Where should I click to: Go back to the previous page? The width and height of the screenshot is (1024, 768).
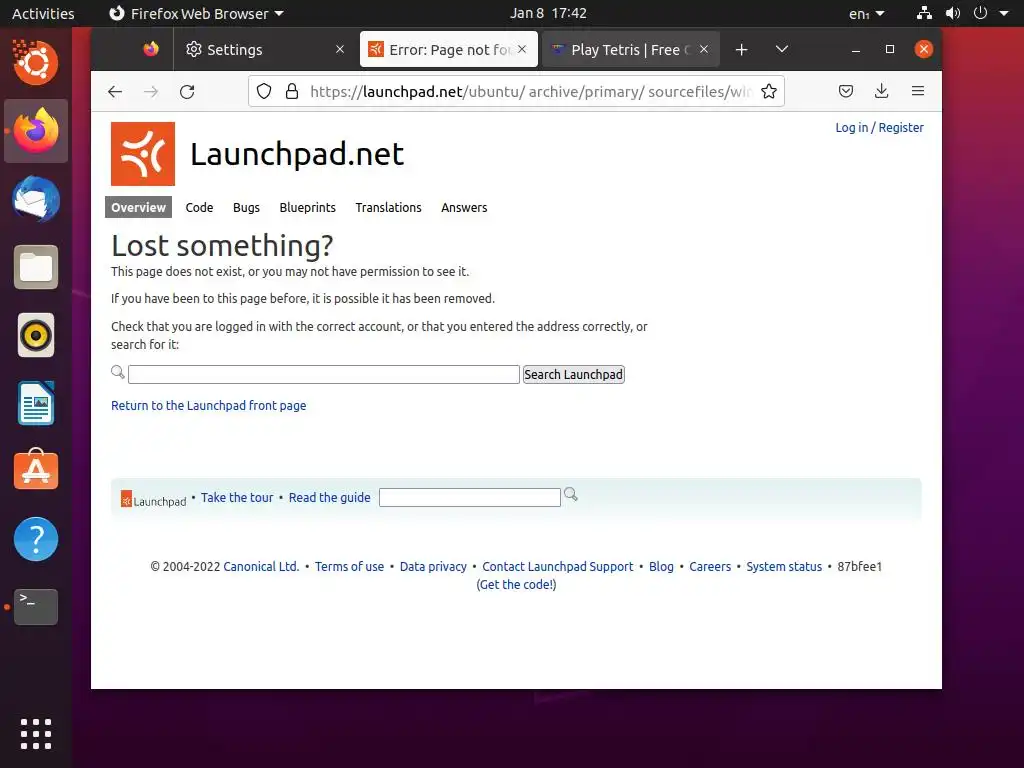(115, 91)
